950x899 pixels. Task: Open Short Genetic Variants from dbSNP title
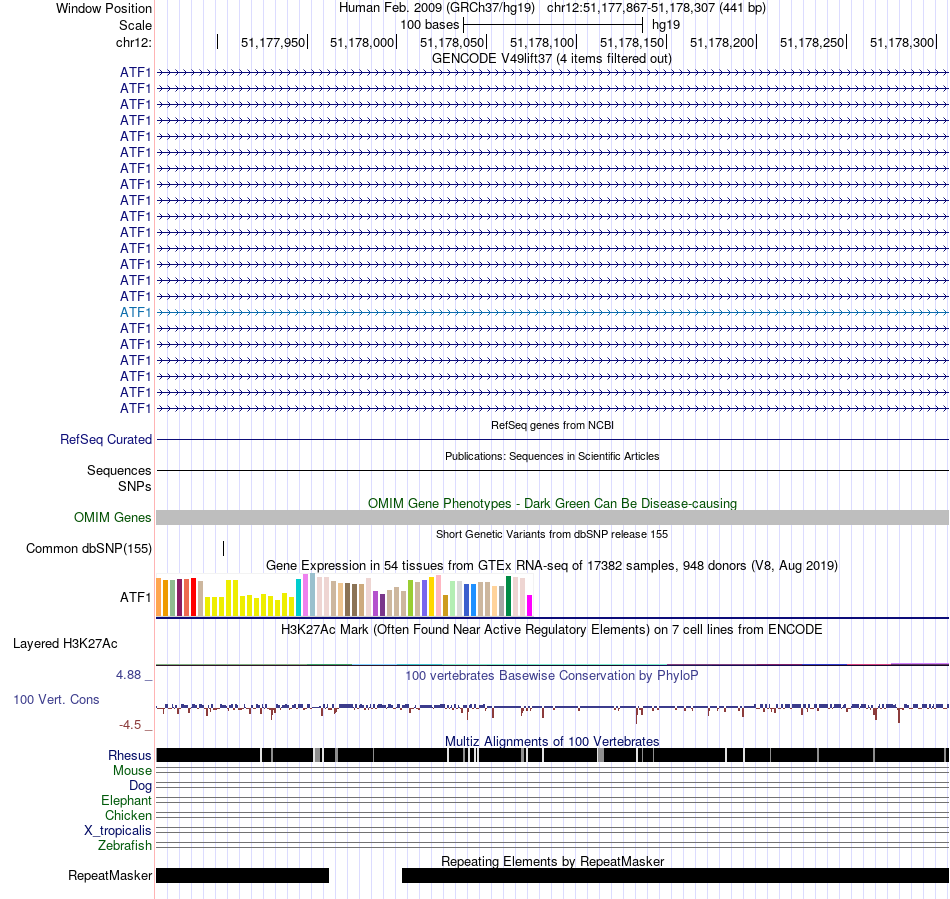(552, 534)
